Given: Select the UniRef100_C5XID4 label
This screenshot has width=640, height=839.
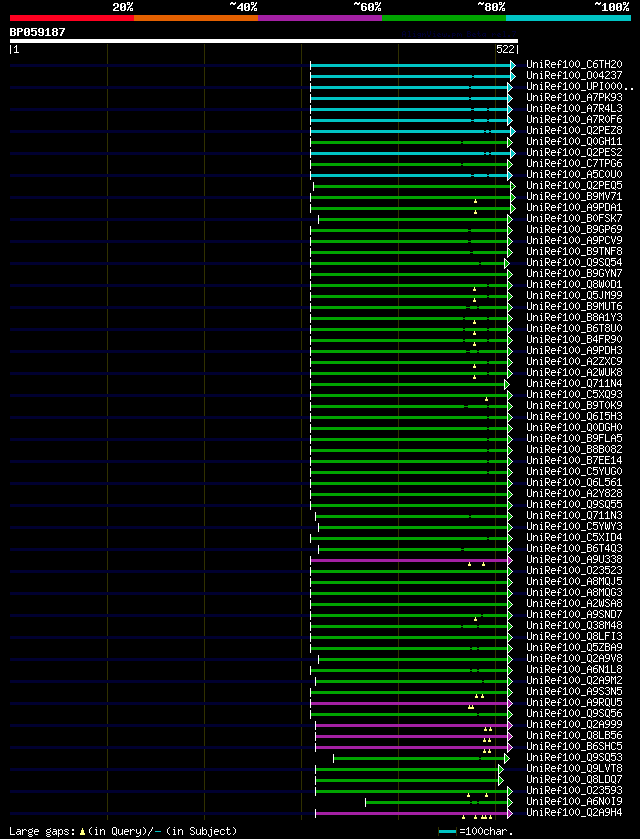Looking at the screenshot, I should point(574,537).
